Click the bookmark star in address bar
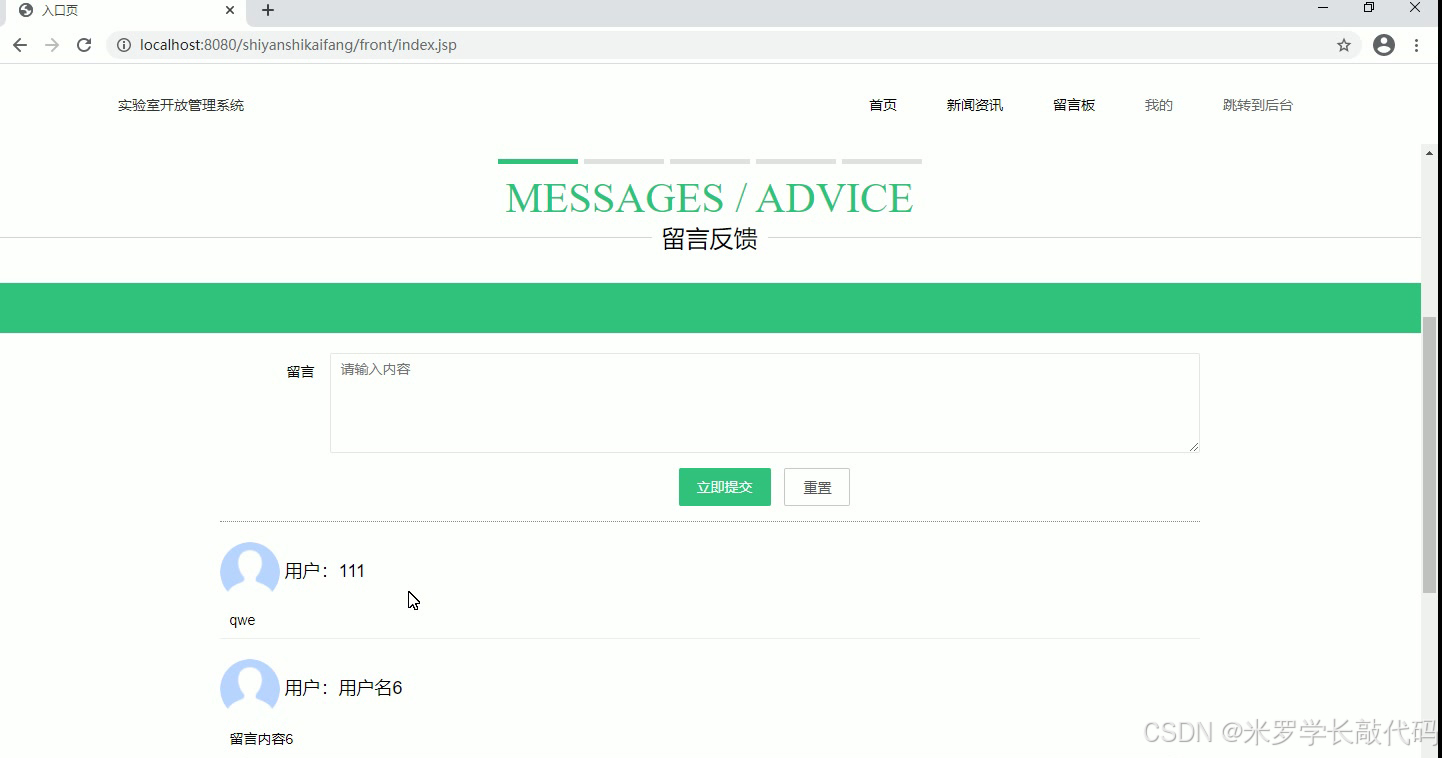 click(1344, 45)
